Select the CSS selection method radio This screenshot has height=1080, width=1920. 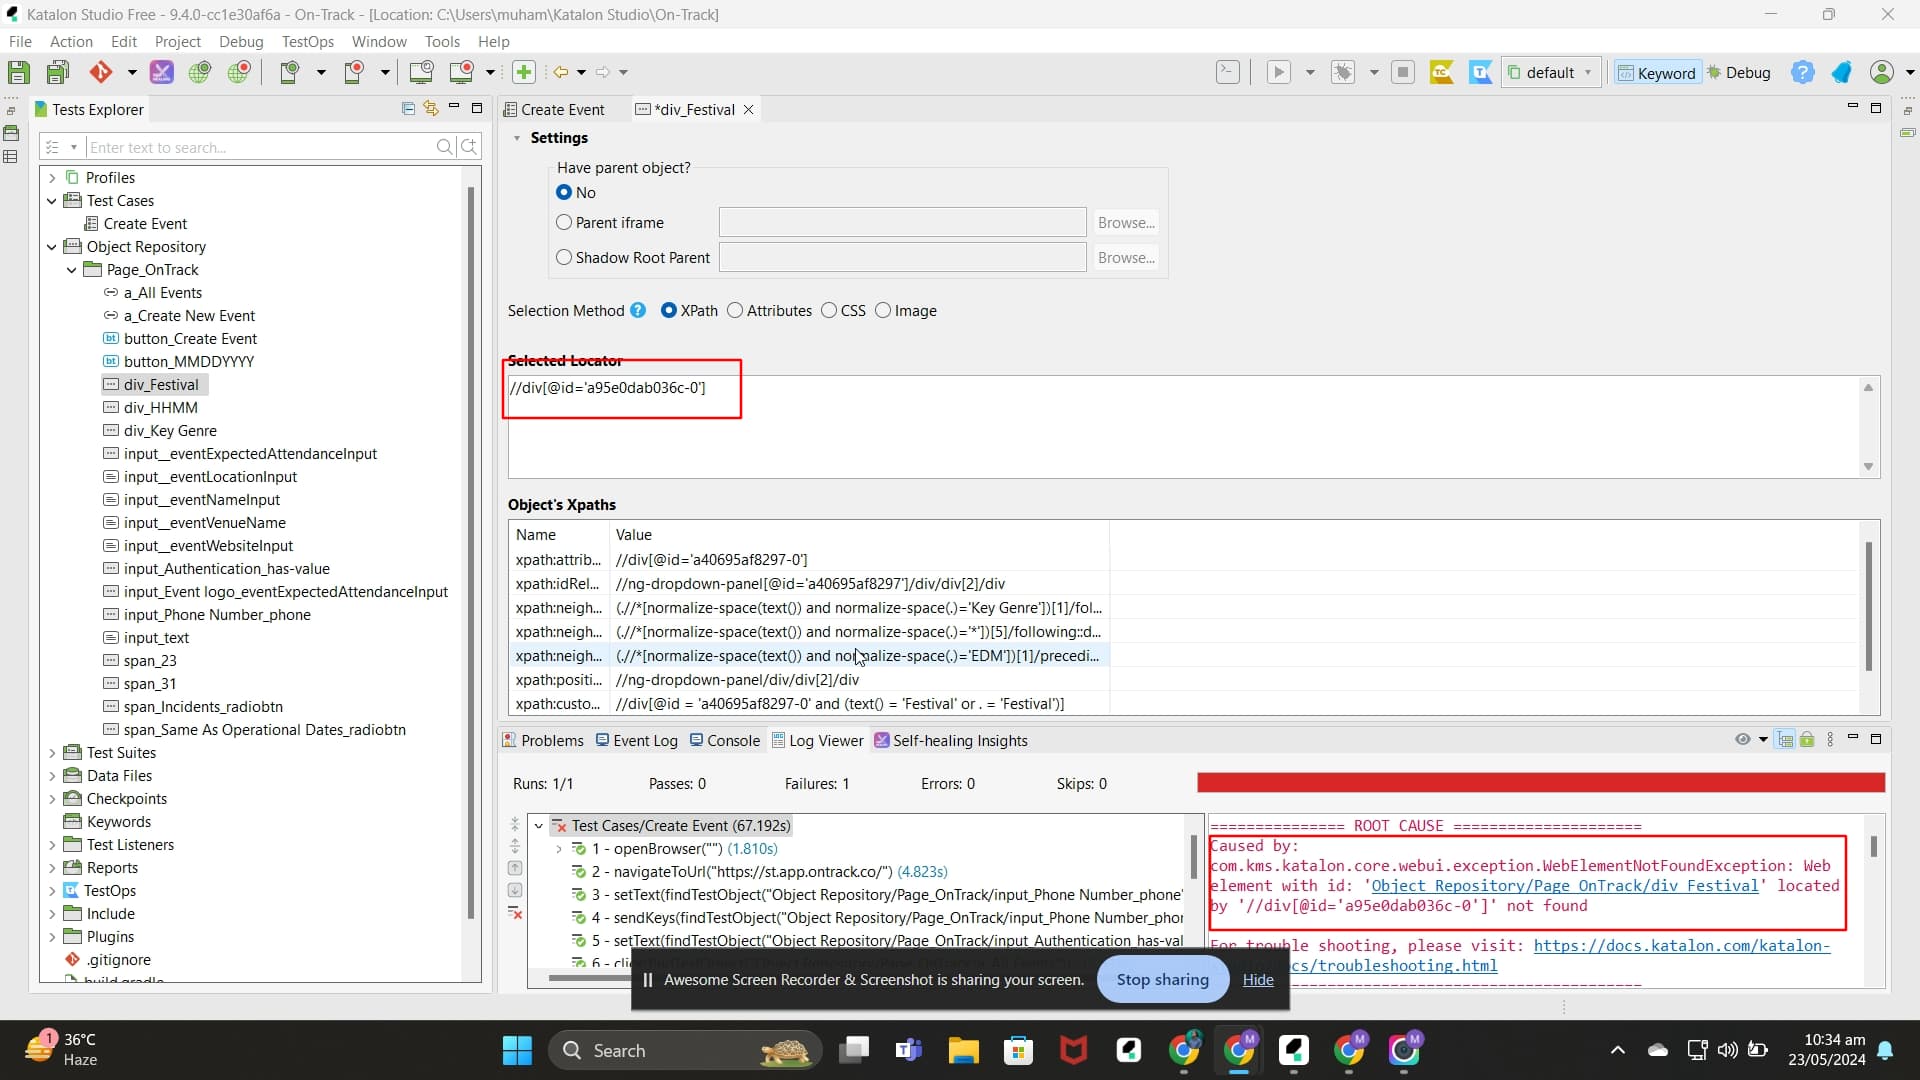[830, 311]
